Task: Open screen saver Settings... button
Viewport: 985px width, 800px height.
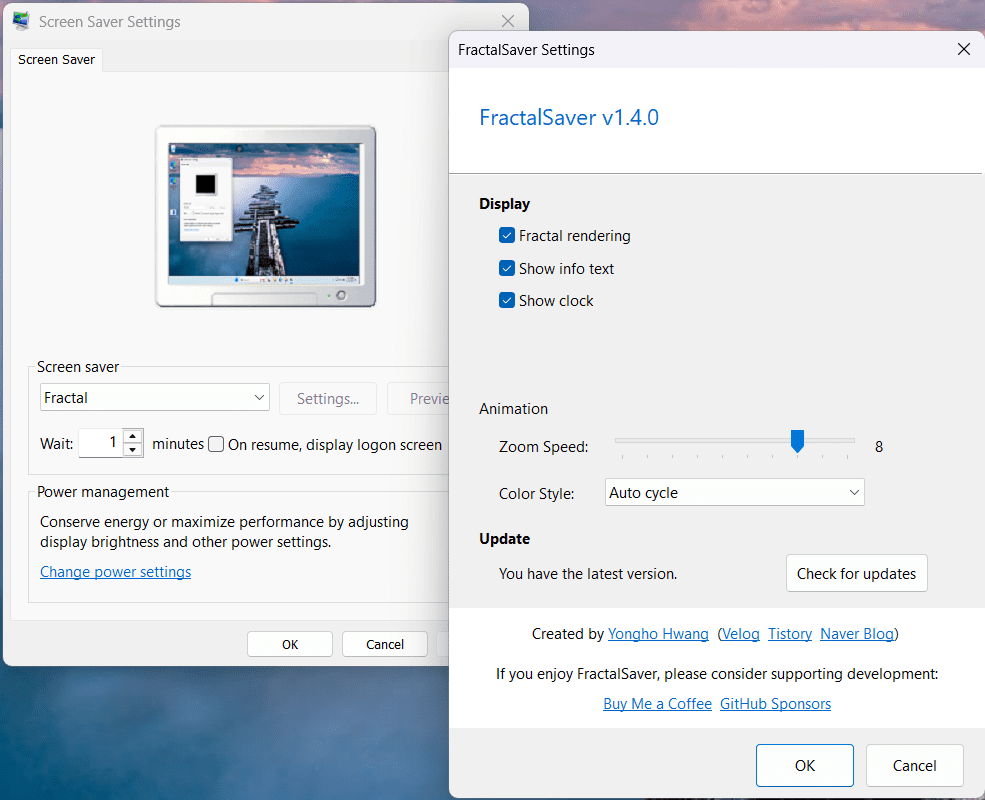Action: tap(328, 399)
